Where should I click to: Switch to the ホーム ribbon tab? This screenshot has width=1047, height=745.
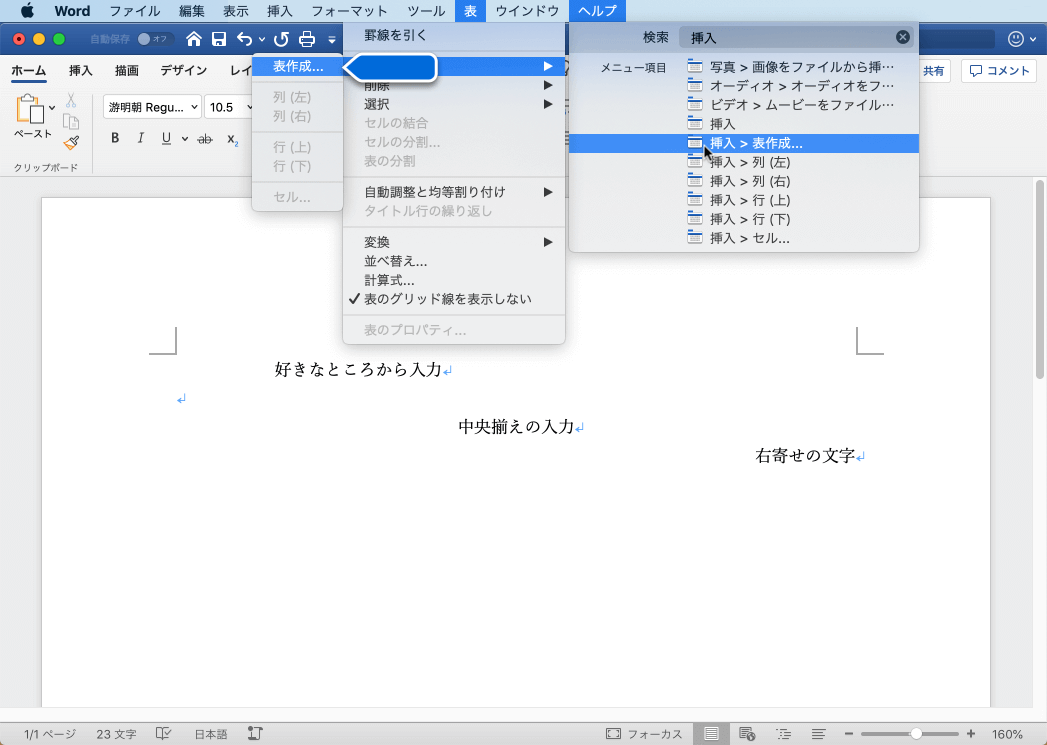(x=29, y=70)
